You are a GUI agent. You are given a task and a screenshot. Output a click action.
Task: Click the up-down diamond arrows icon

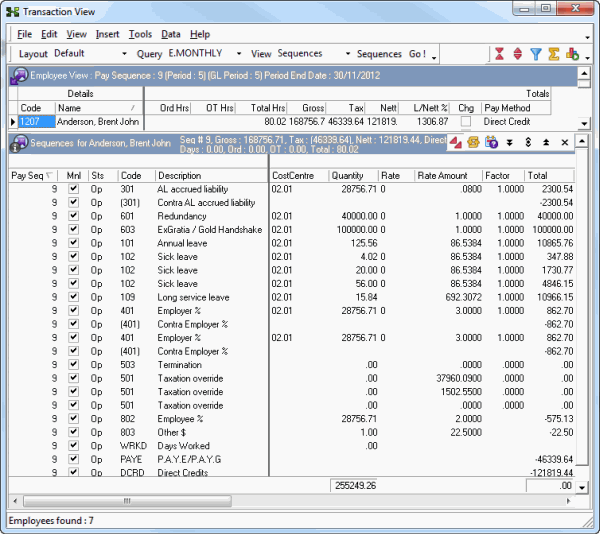pyautogui.click(x=528, y=143)
